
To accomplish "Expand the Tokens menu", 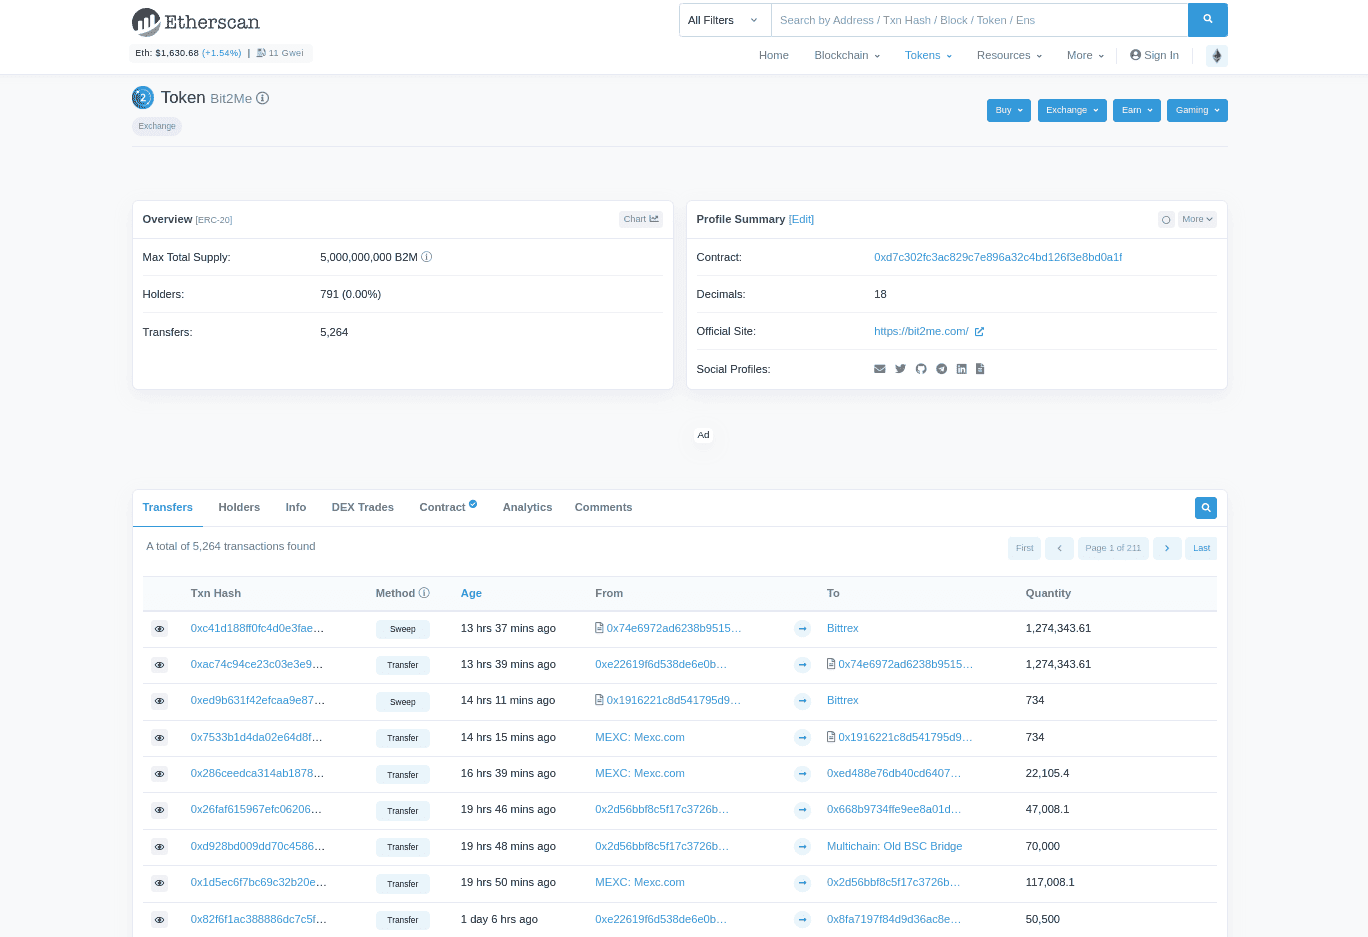I will tap(928, 56).
